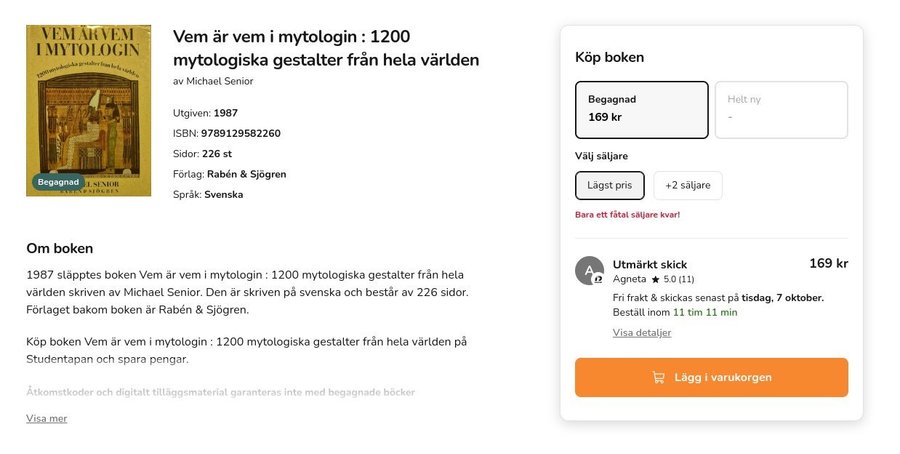Click the book title heading
This screenshot has width=900, height=454.
326,48
